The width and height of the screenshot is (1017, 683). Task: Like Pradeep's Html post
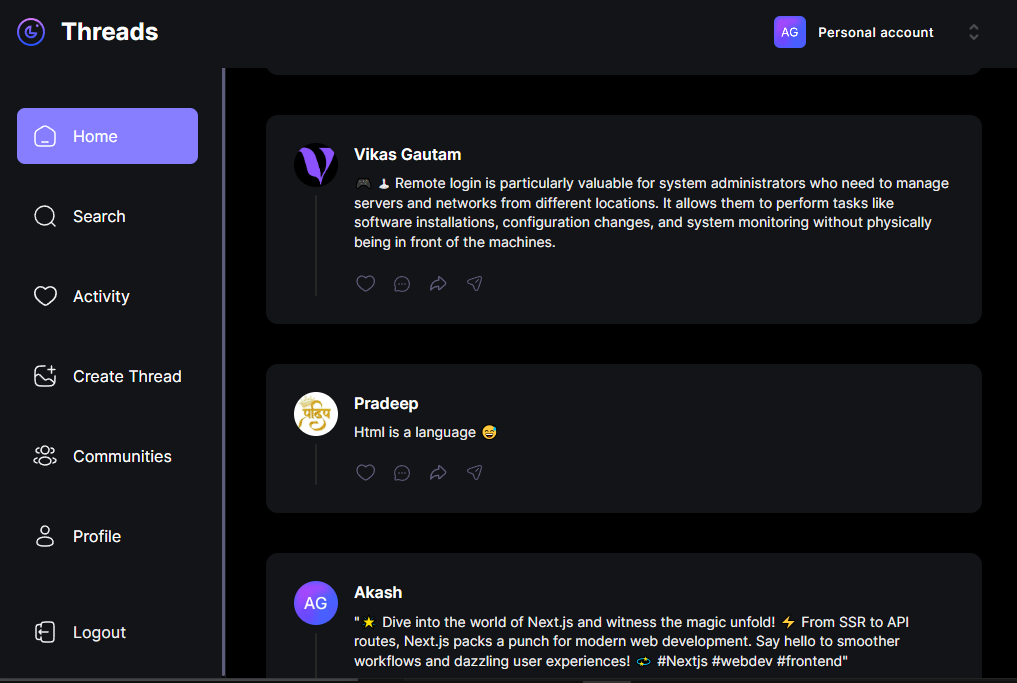coord(366,473)
